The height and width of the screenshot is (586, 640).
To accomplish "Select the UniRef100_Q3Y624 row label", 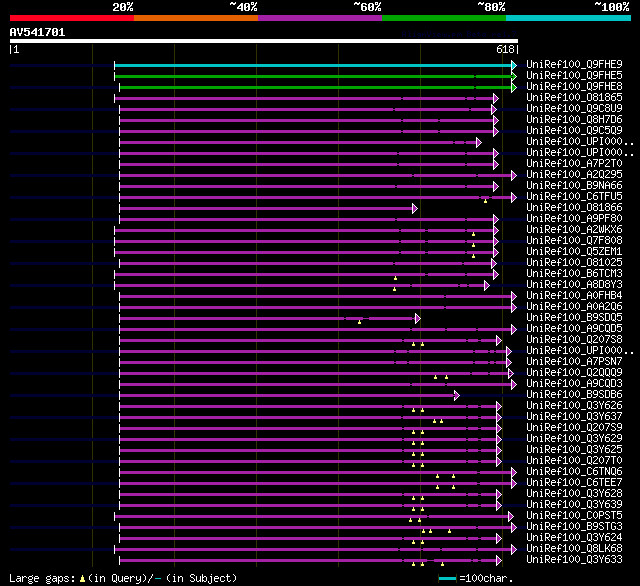I will click(x=574, y=538).
